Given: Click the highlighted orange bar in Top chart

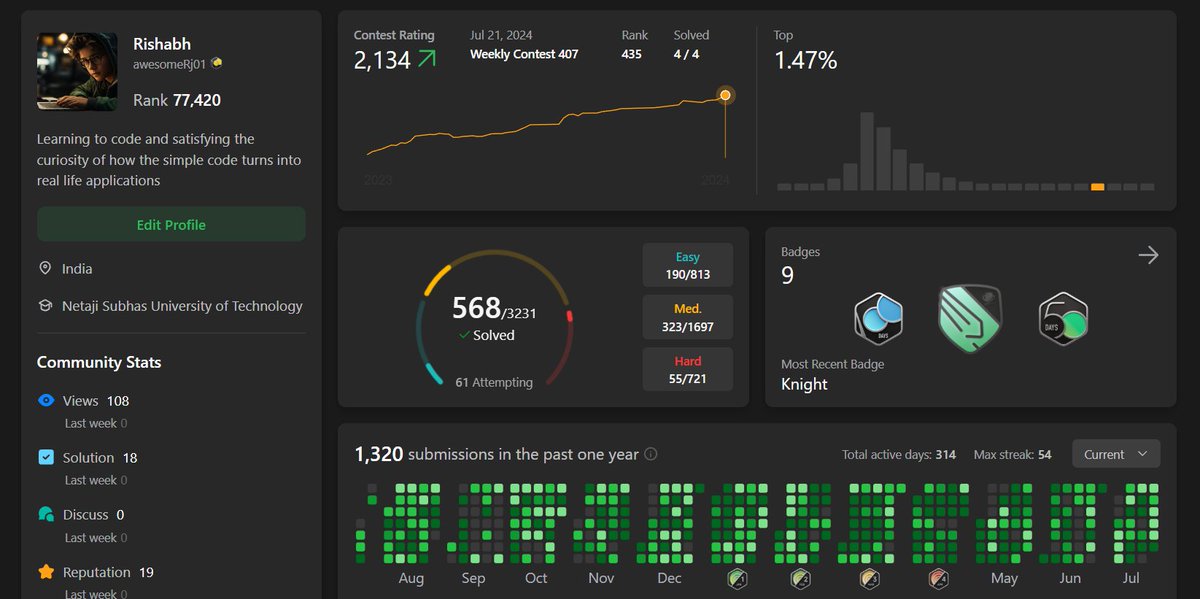Looking at the screenshot, I should click(1097, 186).
